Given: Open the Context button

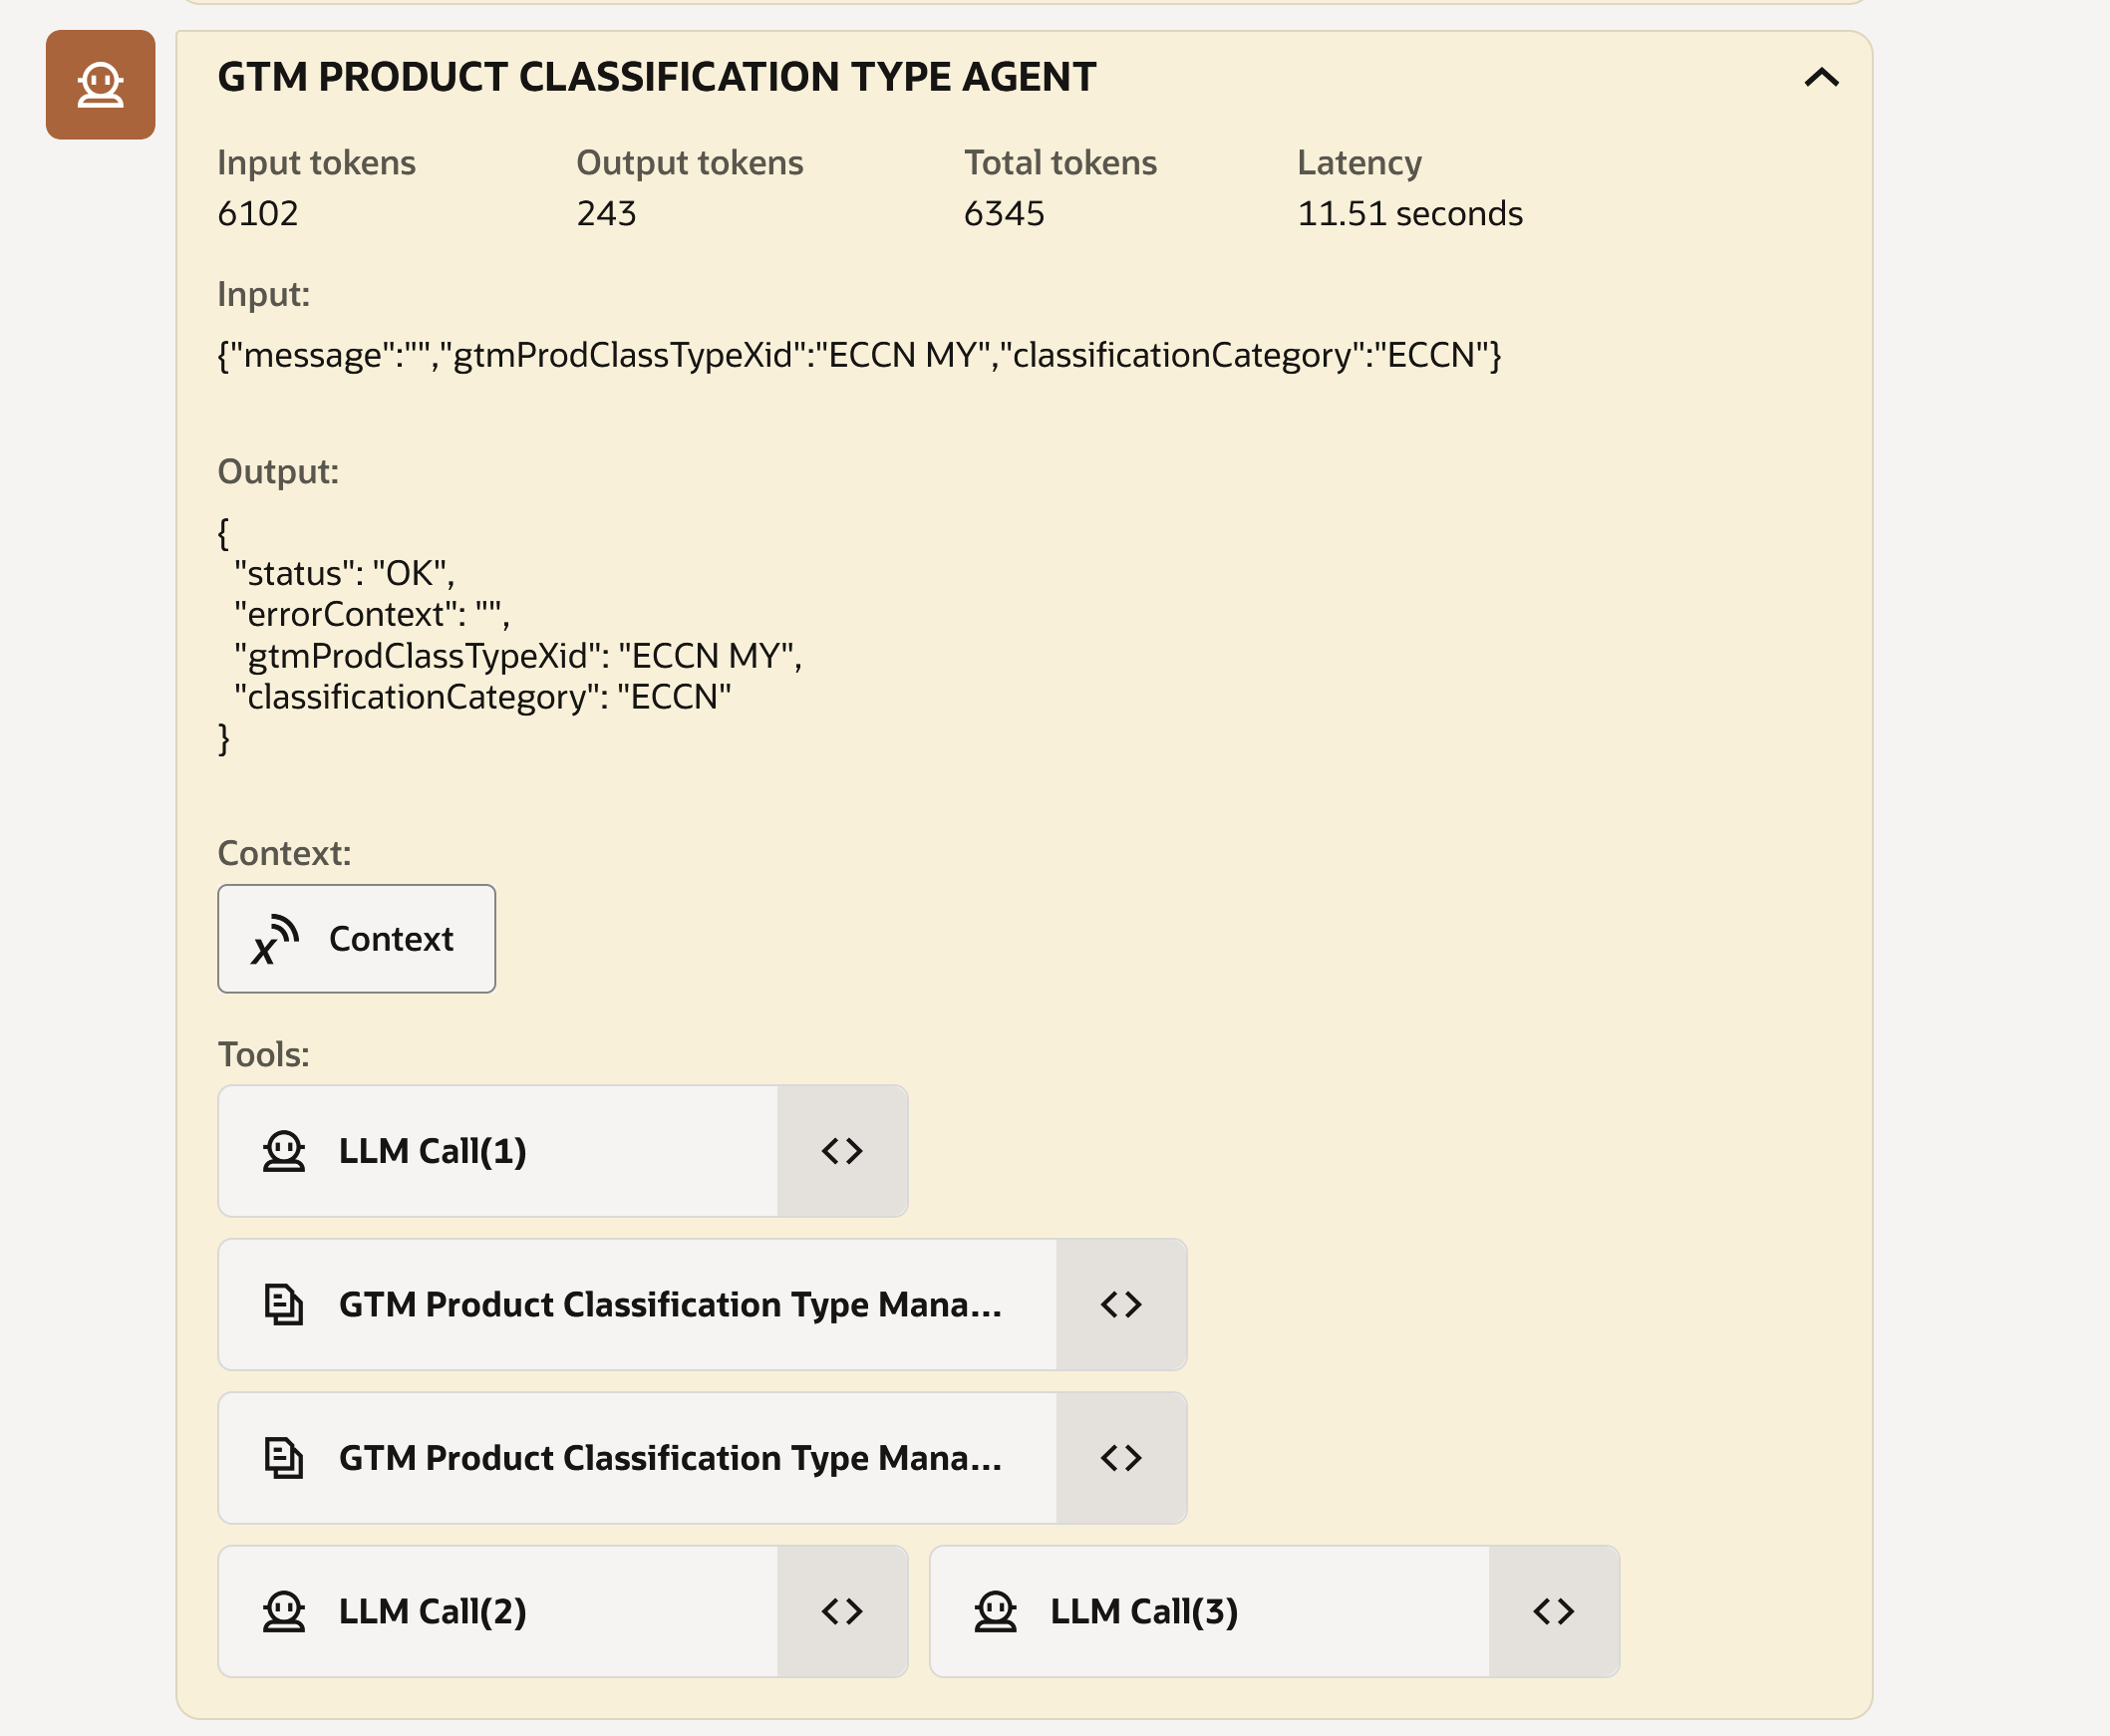Looking at the screenshot, I should (356, 938).
